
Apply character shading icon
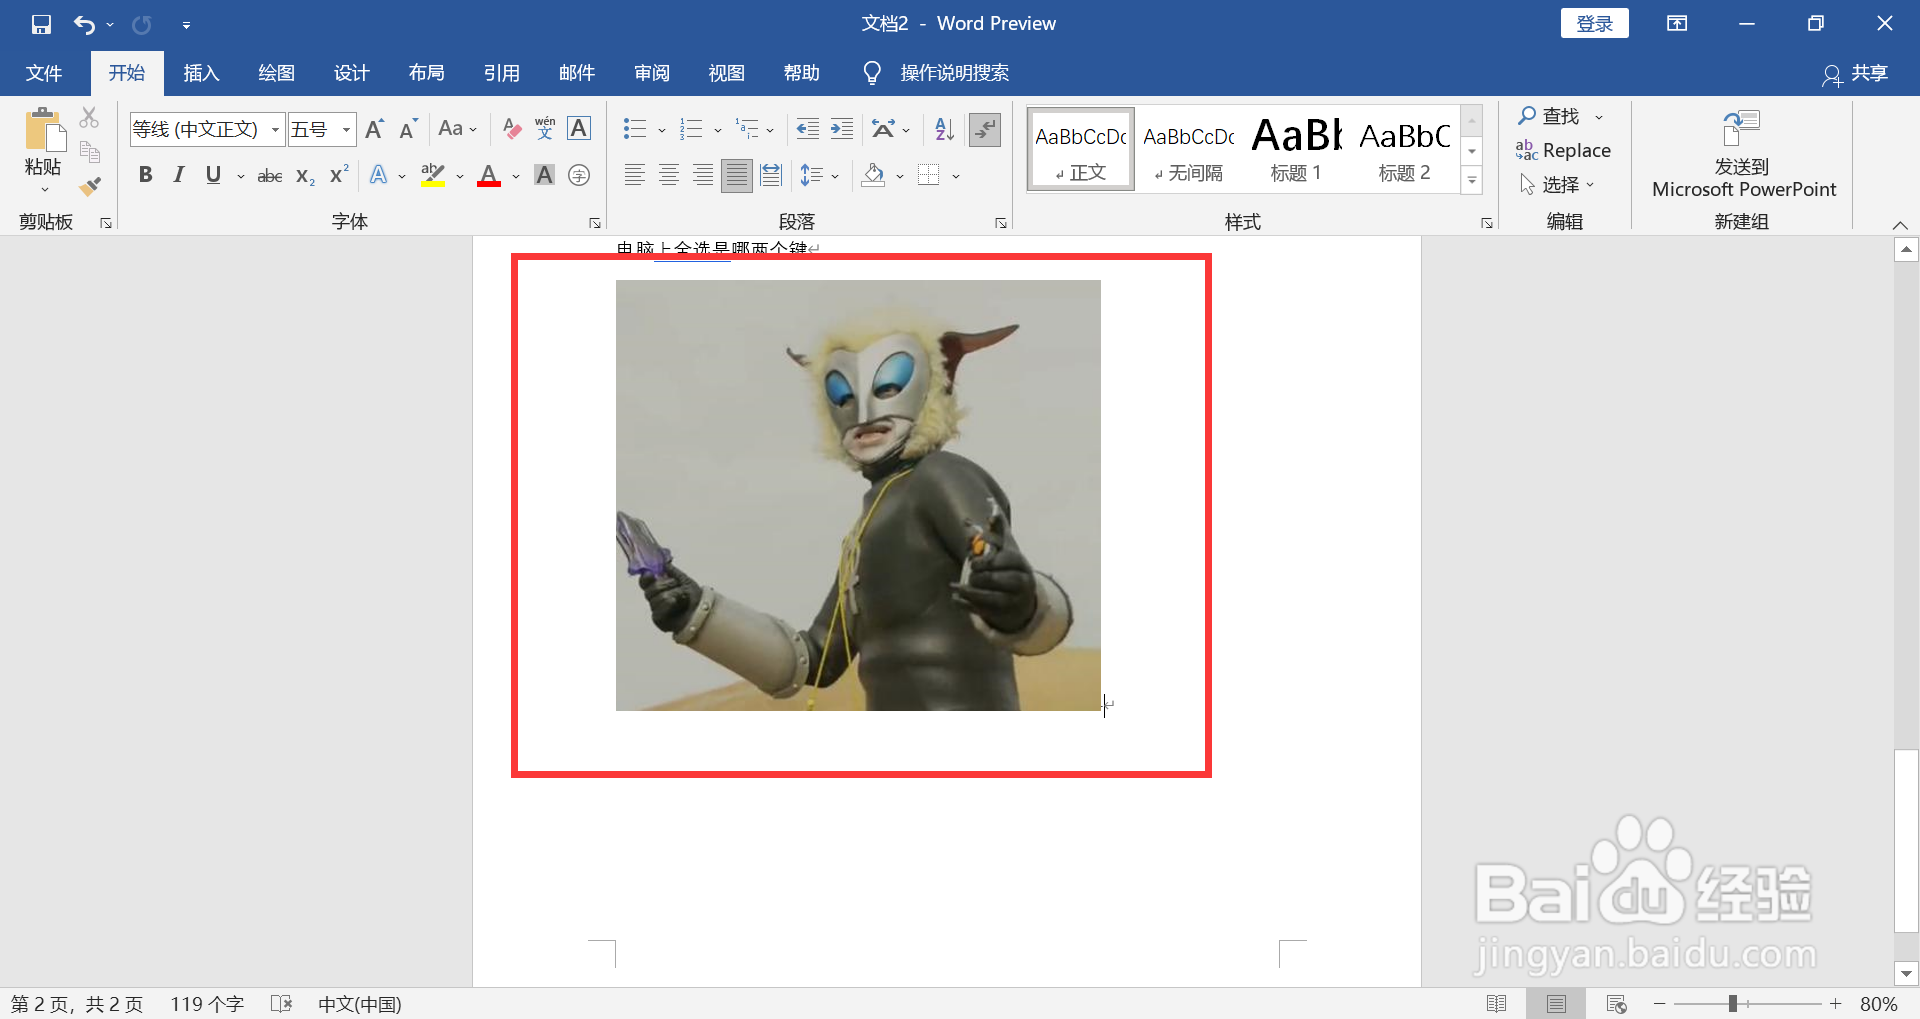tap(544, 176)
